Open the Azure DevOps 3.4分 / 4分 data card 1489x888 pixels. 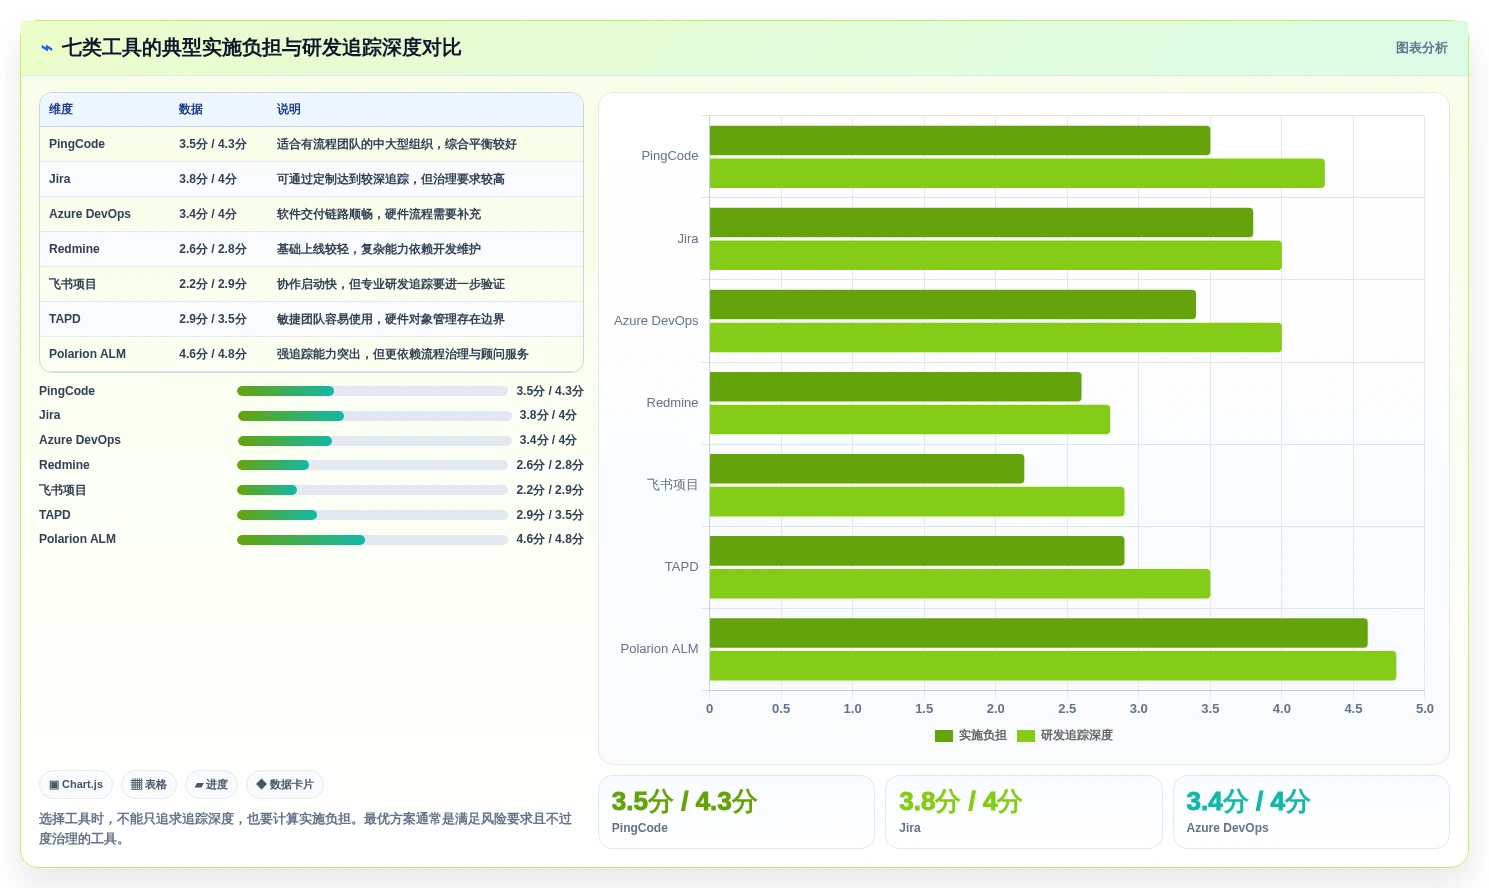1311,812
